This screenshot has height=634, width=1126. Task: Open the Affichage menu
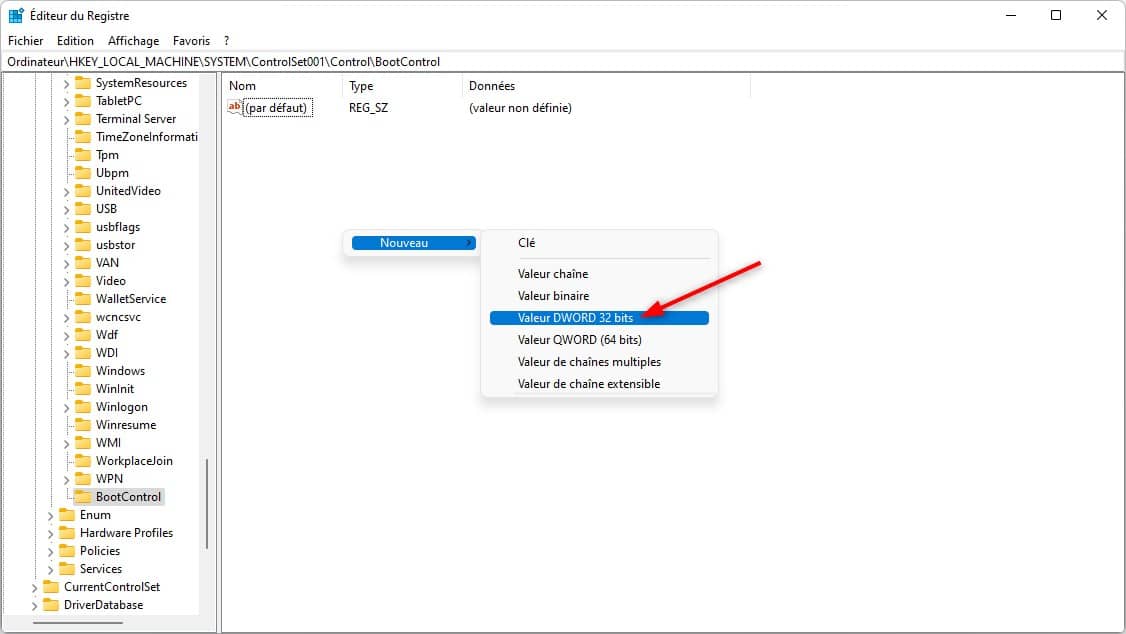[134, 41]
